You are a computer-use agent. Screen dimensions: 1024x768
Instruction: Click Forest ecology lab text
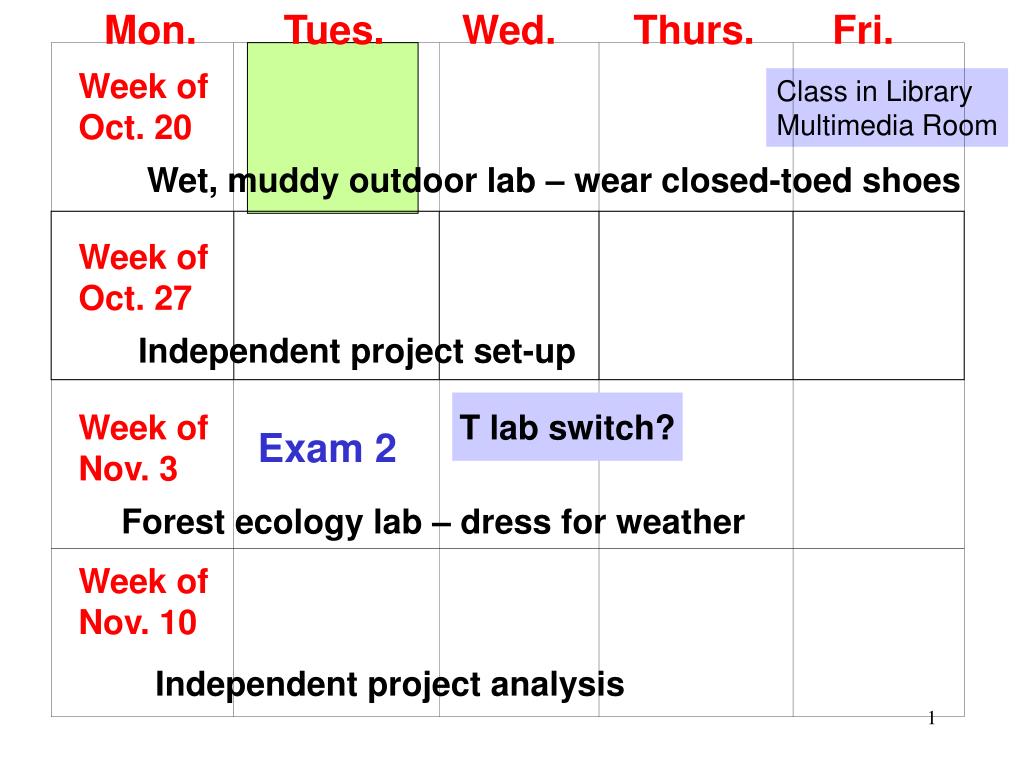433,522
